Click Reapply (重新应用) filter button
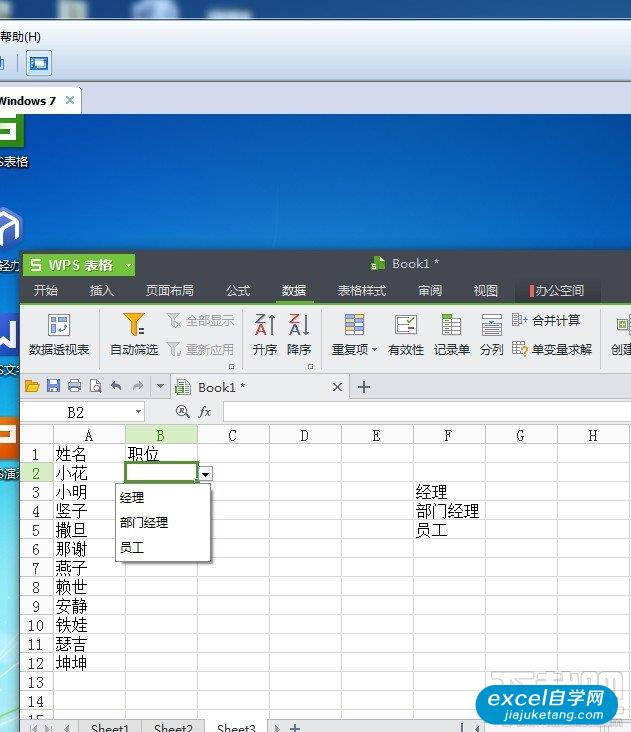631x732 pixels. tap(200, 349)
